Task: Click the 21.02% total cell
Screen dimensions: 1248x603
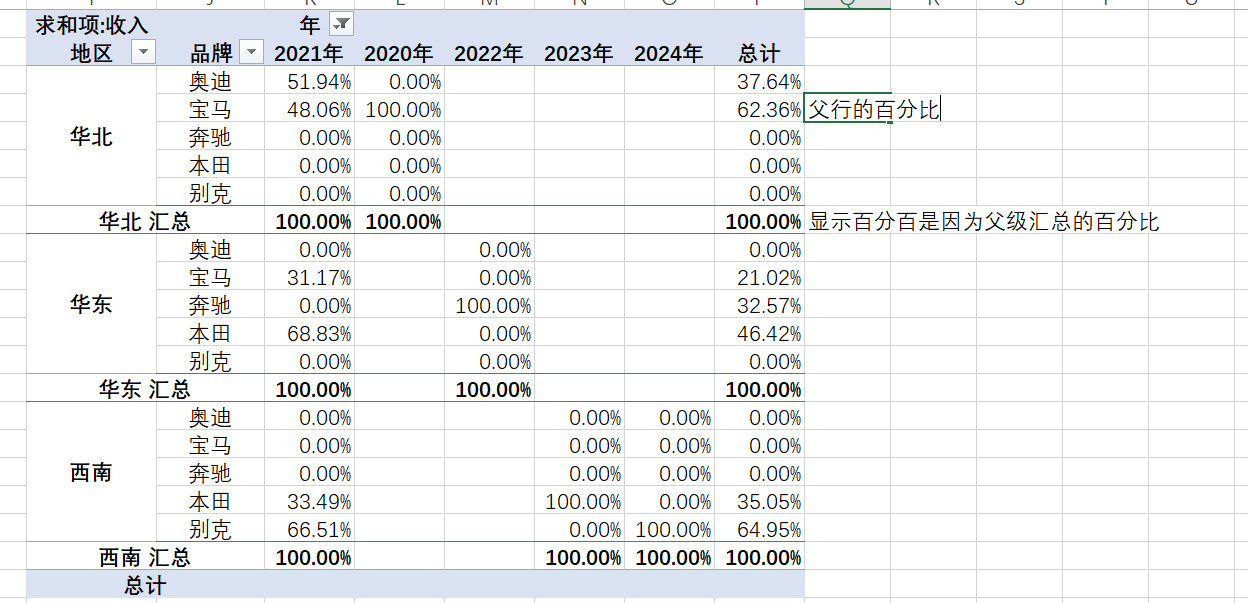Action: click(x=759, y=277)
